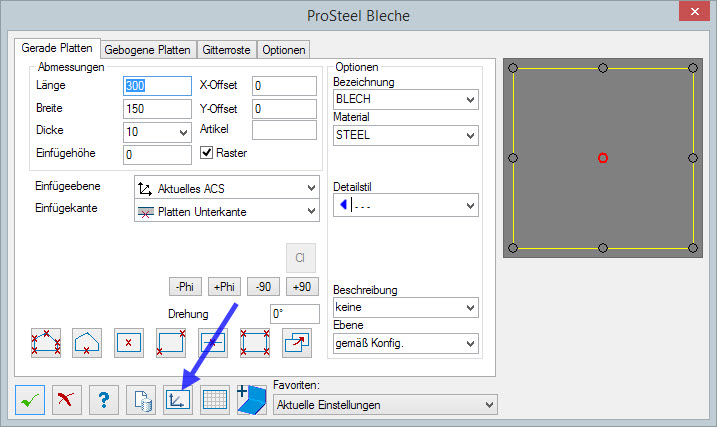
Task: Cancel with the red X button
Action: pos(67,400)
